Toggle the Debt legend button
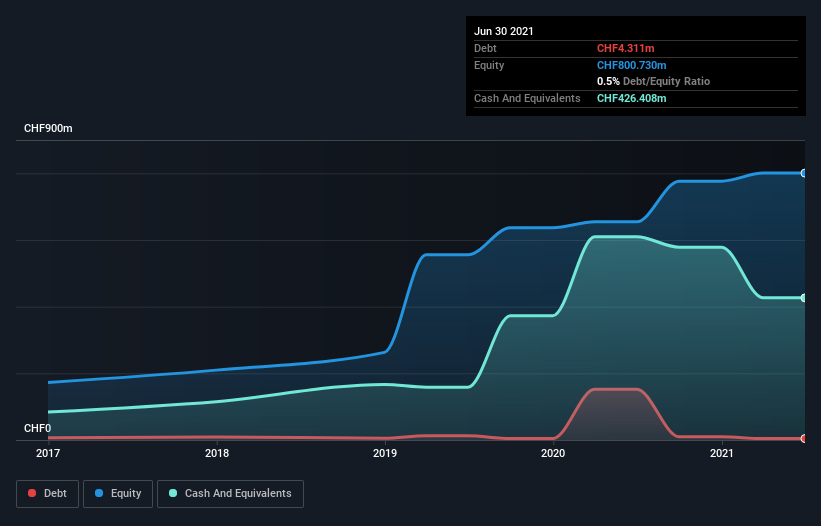Image resolution: width=821 pixels, height=526 pixels. click(48, 494)
